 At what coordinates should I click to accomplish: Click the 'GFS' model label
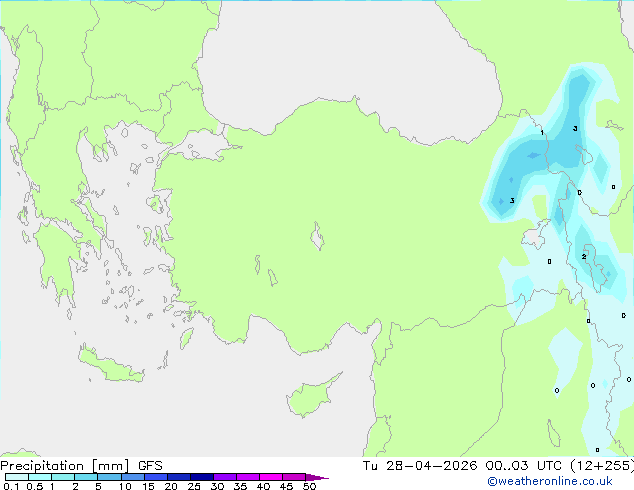point(150,466)
